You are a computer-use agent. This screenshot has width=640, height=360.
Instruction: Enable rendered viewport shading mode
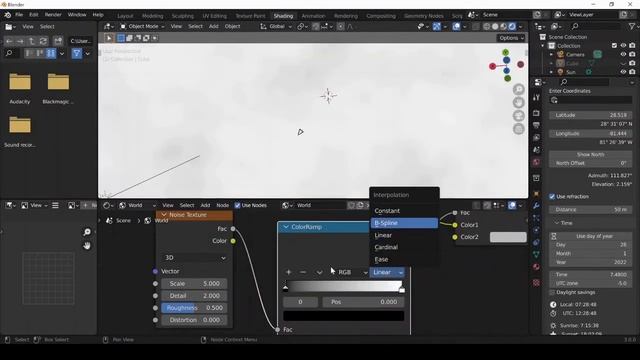[512, 27]
